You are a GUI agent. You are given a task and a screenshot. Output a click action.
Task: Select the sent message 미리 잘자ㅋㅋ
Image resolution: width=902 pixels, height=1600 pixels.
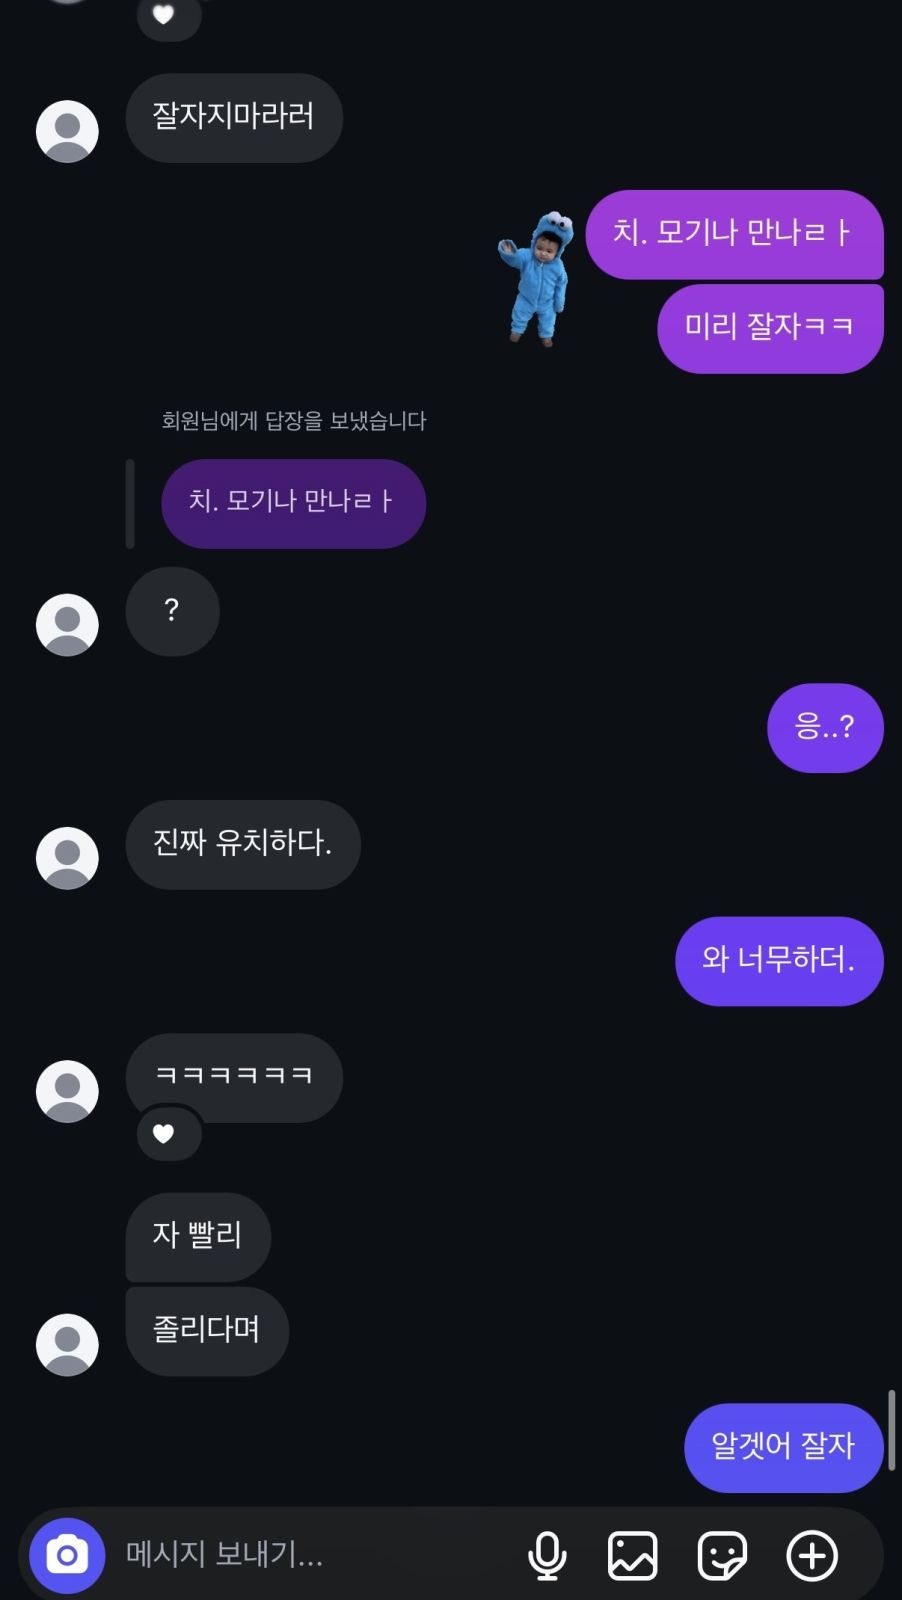(x=770, y=328)
